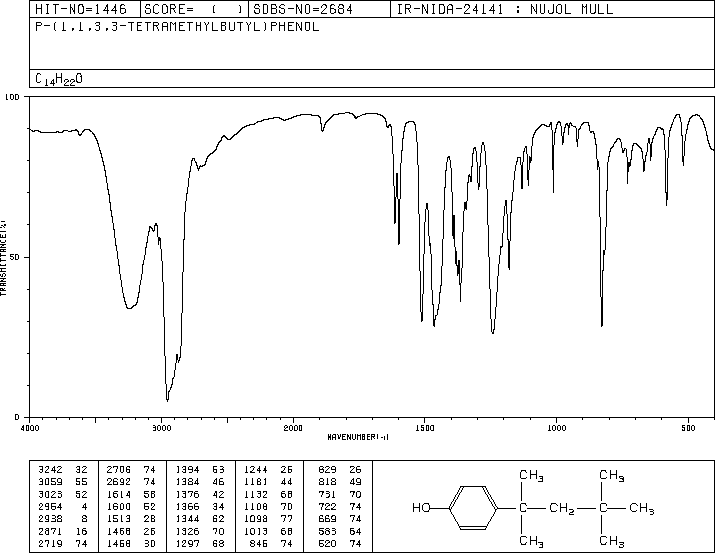
Task: Click the 1500 tick label on x-axis
Action: pos(425,428)
